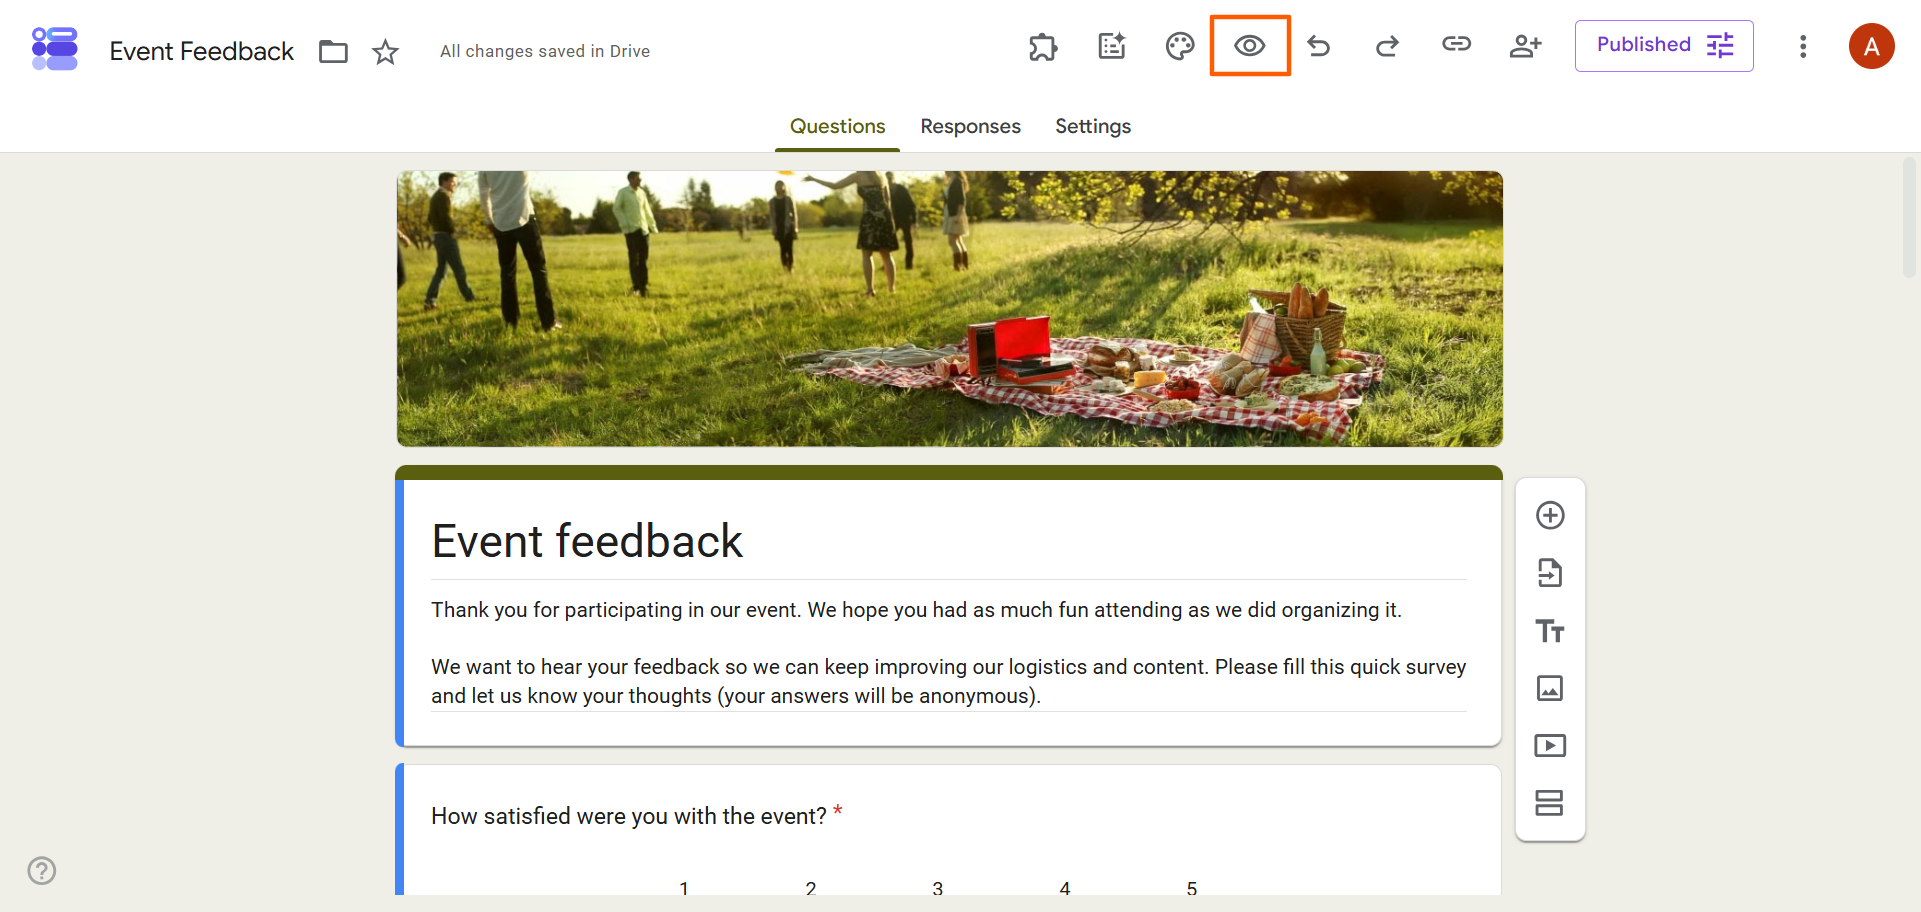The height and width of the screenshot is (912, 1921).
Task: Add section icon in side toolbar
Action: [x=1550, y=803]
